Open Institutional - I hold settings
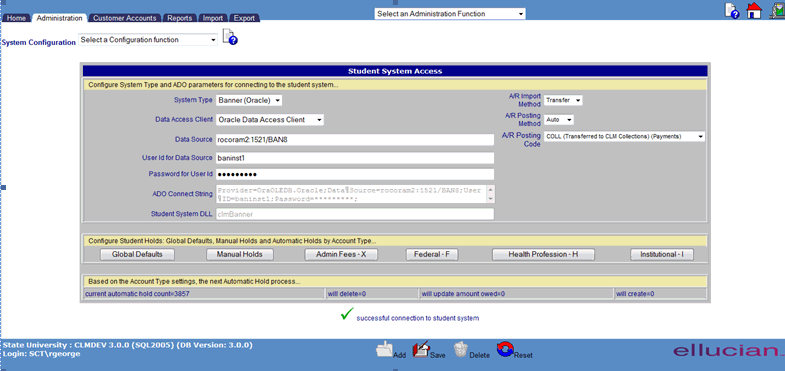Viewport: 785px width, 371px height. (x=662, y=254)
